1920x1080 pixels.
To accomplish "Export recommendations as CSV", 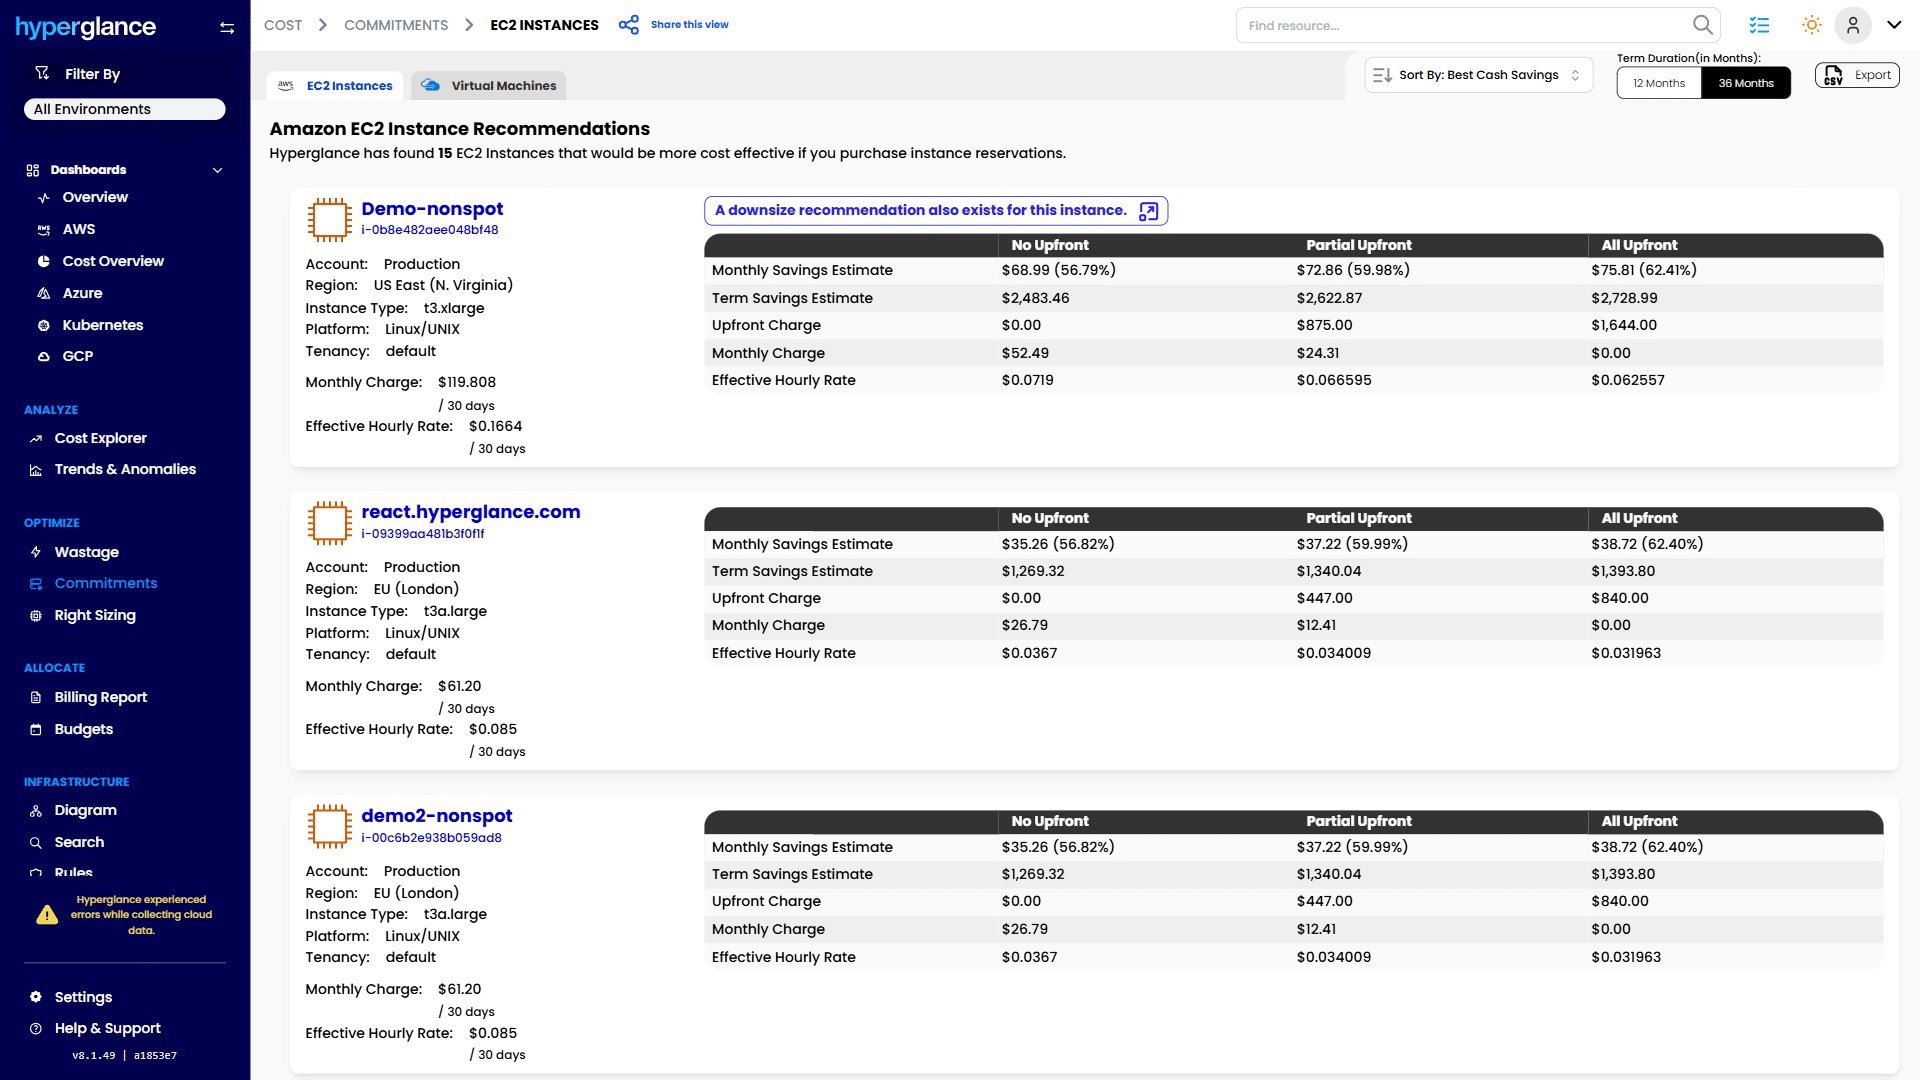I will [x=1857, y=75].
